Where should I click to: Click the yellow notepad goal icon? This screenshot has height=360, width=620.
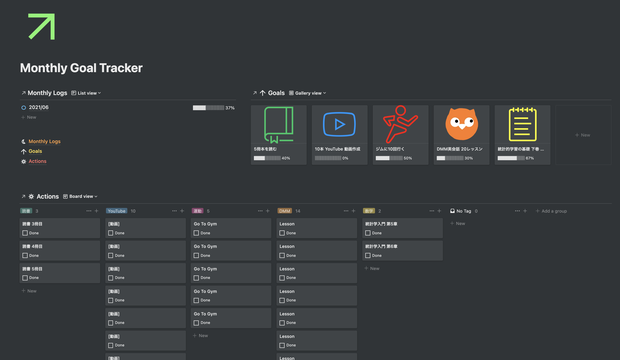[x=522, y=124]
